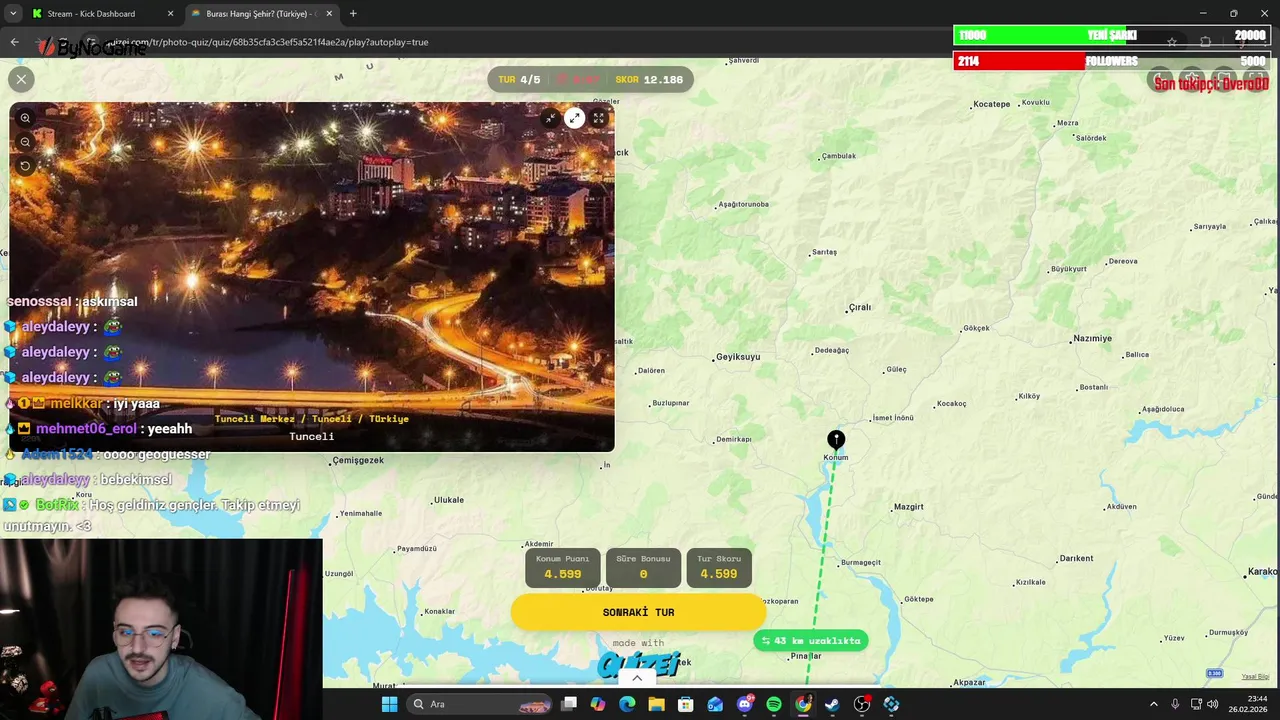Click the microphone tray icon
Screen dimensions: 1280x720
[1175, 704]
